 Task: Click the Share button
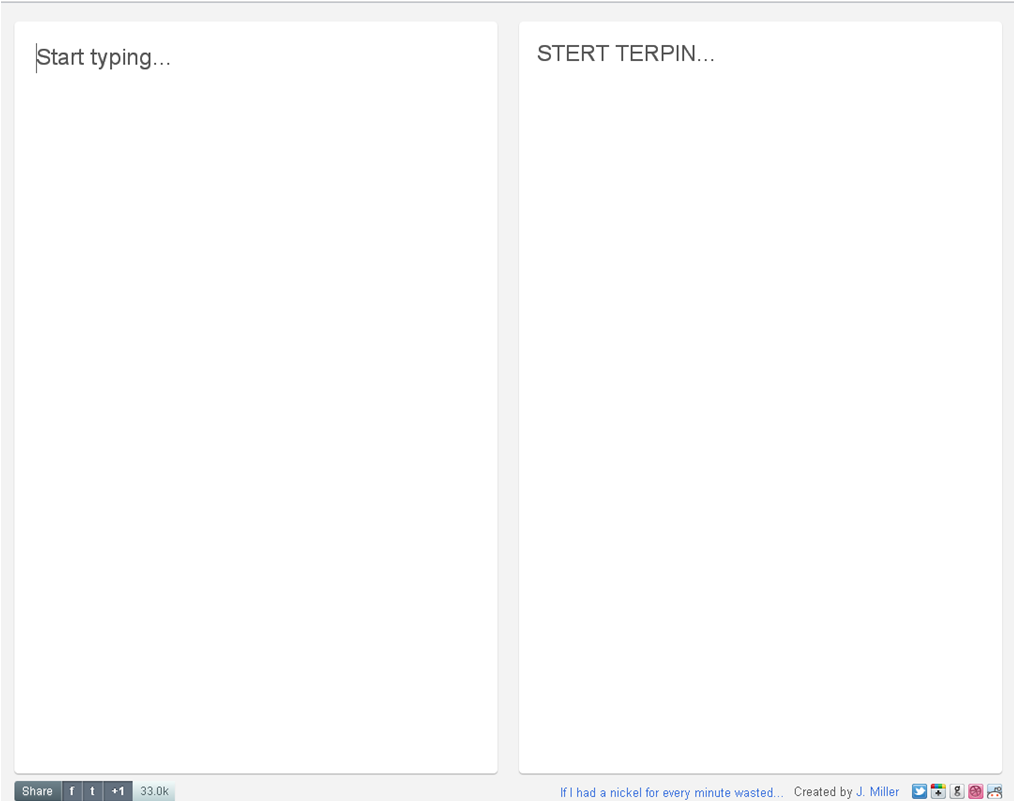37,791
